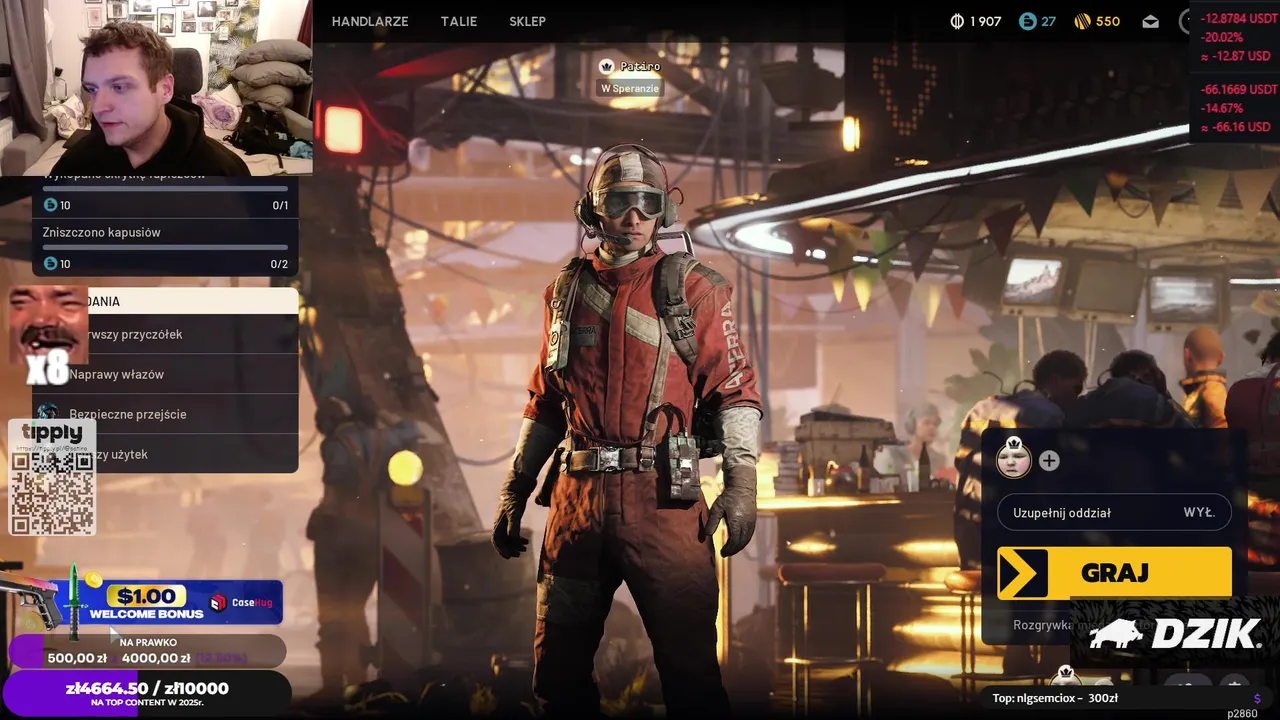Click the yellow 550 balance value
This screenshot has width=1280, height=720.
pyautogui.click(x=1108, y=21)
